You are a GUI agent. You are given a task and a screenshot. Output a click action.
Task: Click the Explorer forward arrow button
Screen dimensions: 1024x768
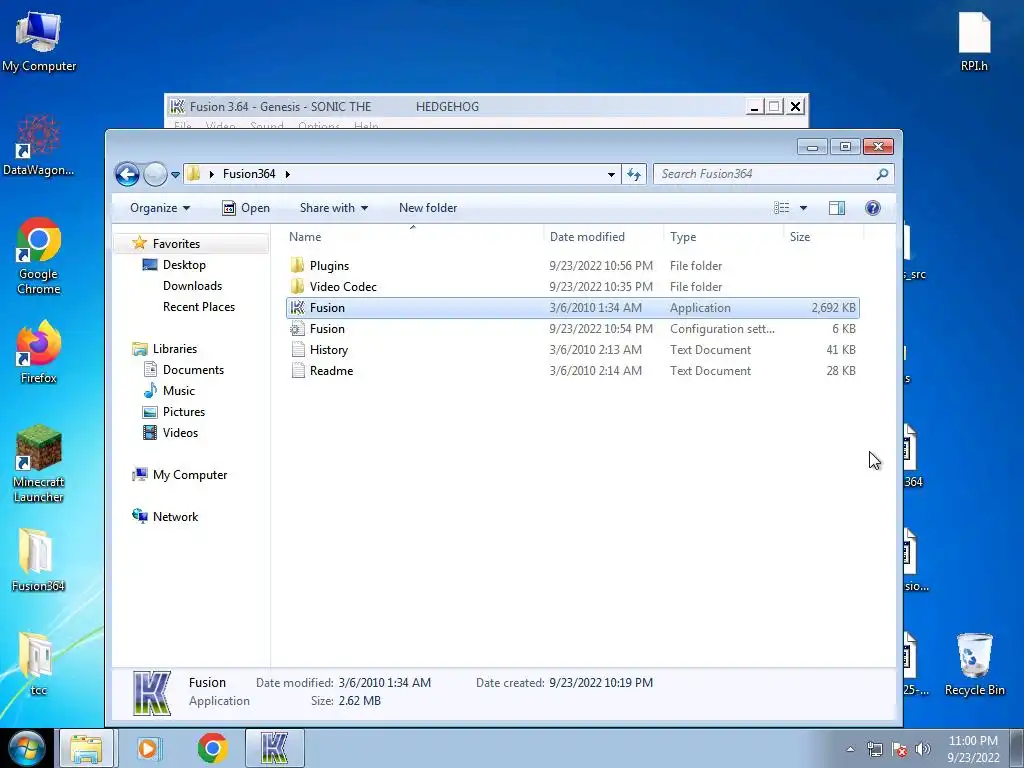155,174
